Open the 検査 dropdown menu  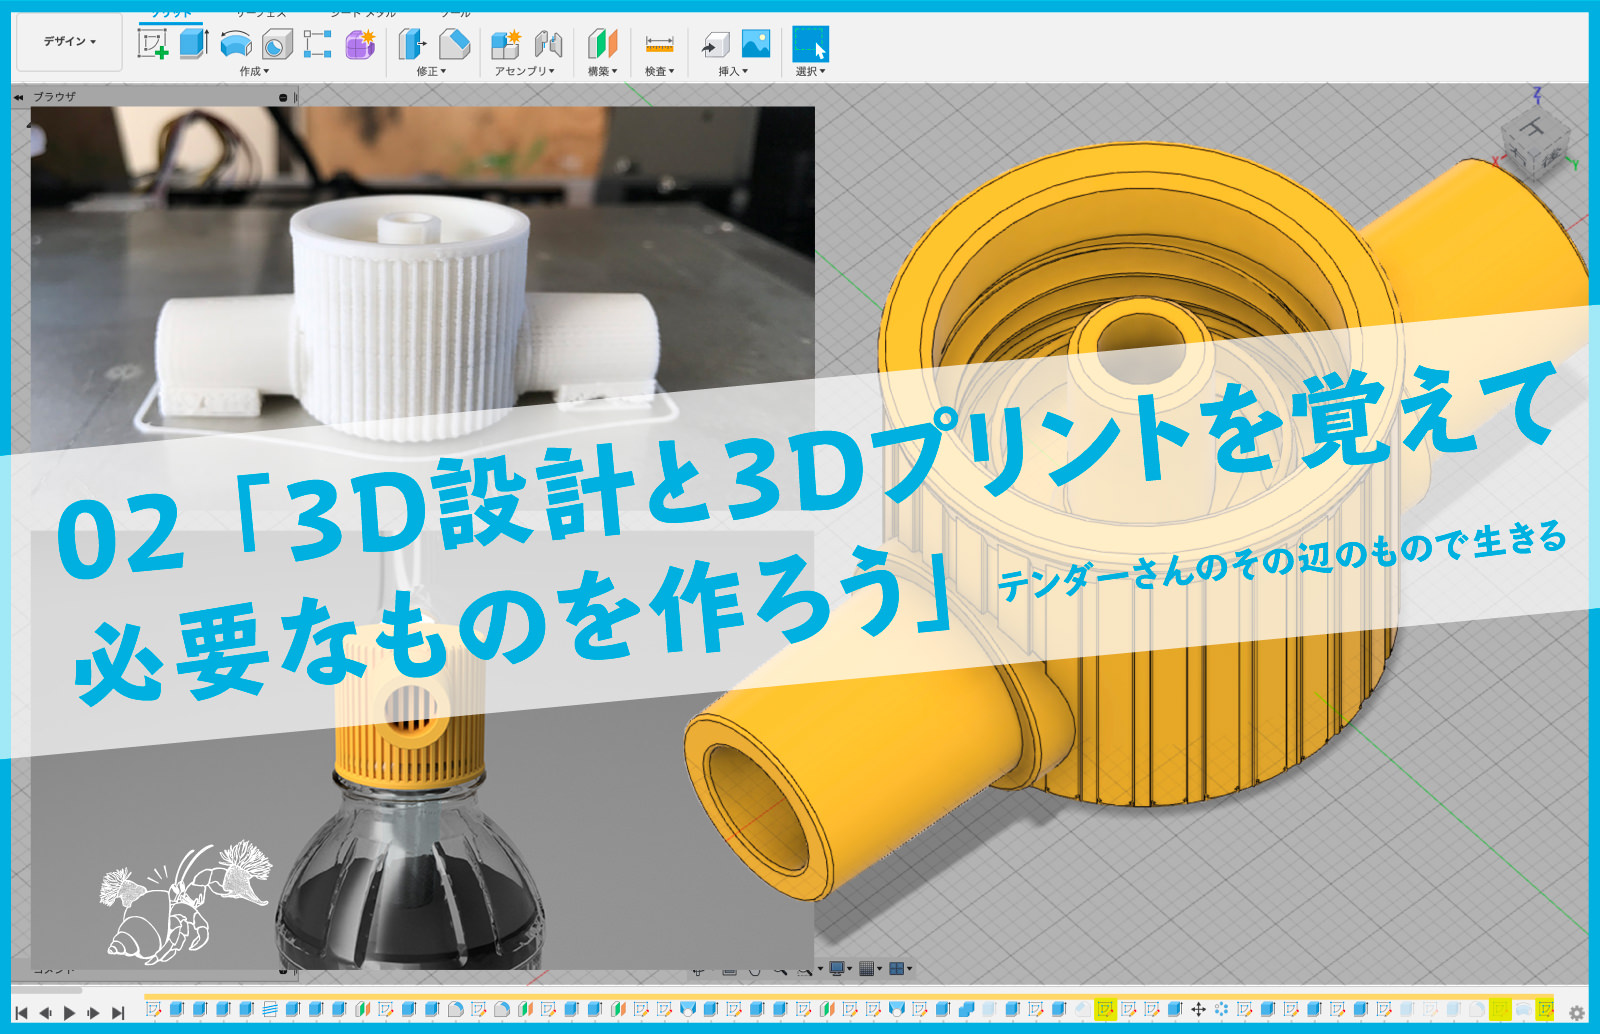[659, 71]
